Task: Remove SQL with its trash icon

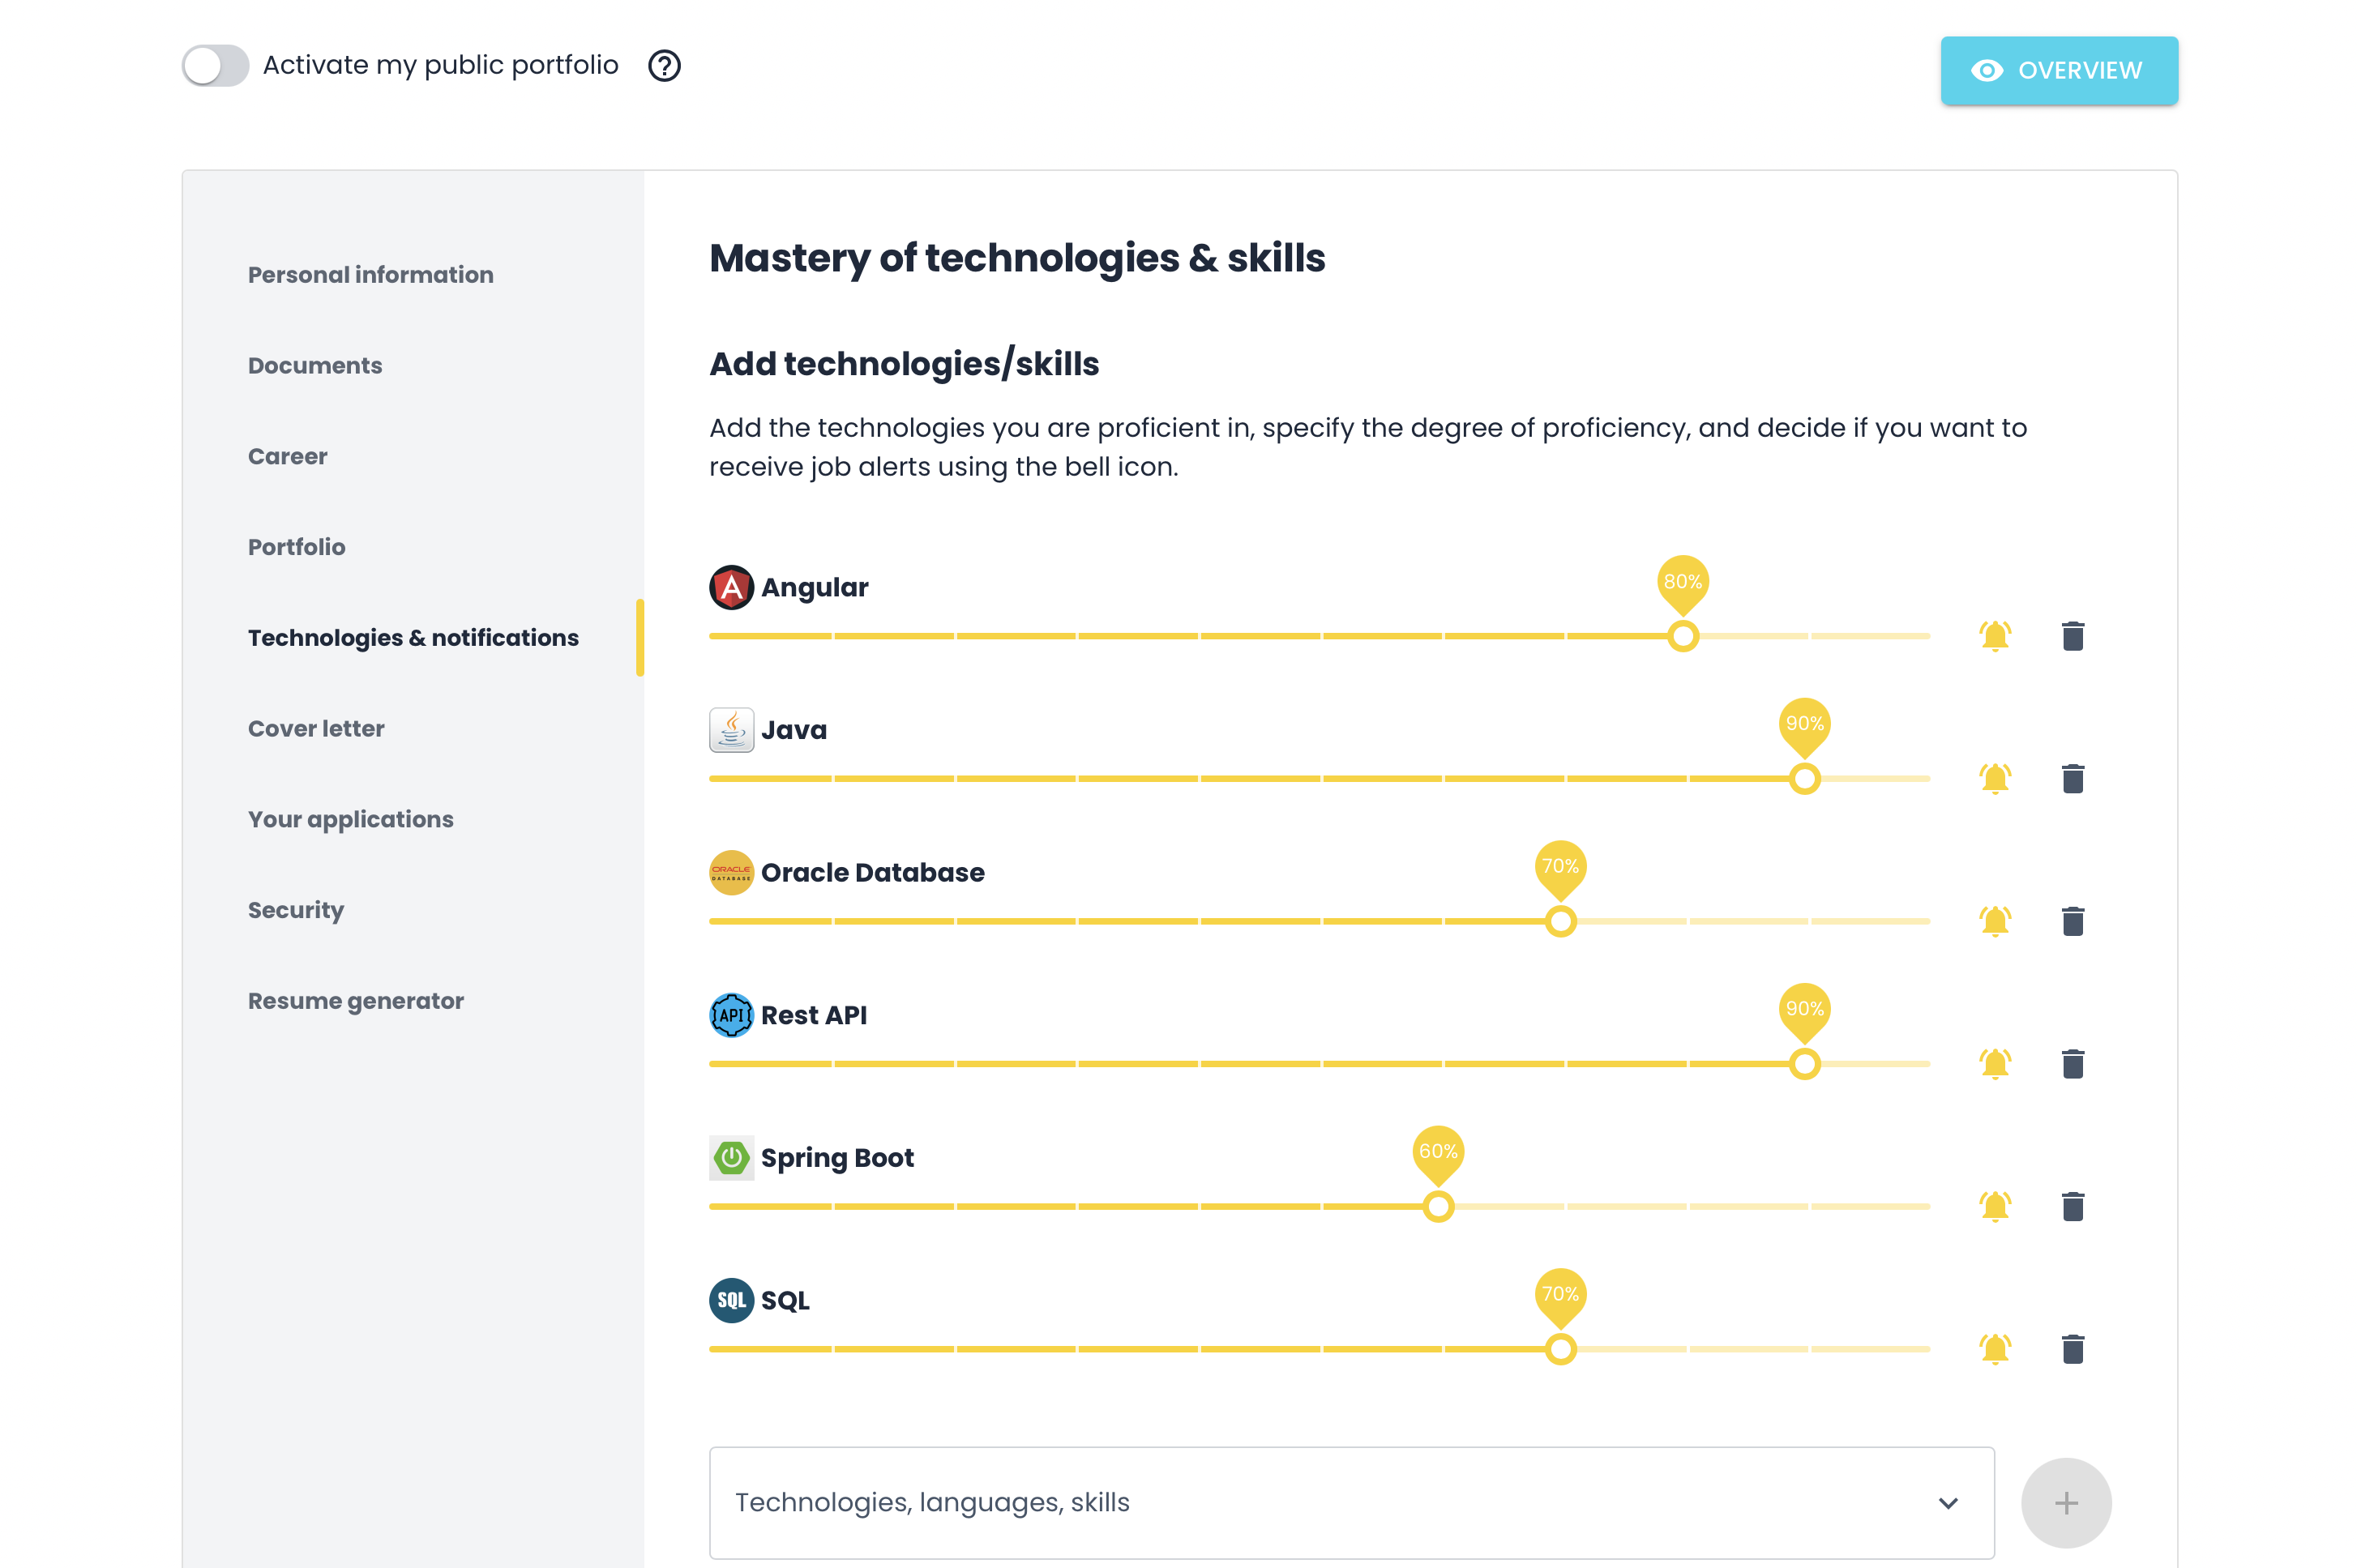Action: [x=2072, y=1349]
